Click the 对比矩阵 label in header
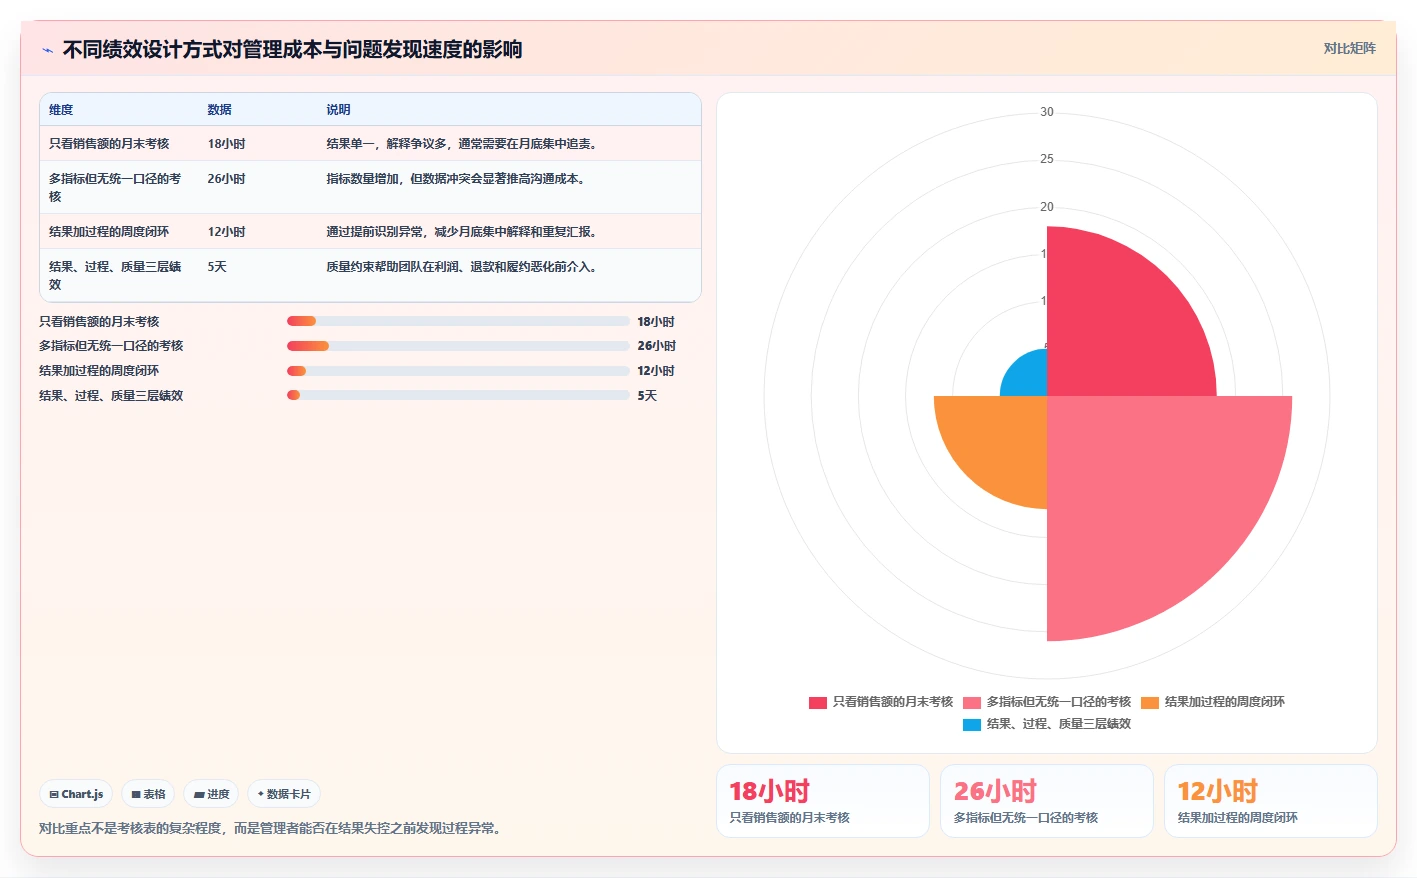This screenshot has height=878, width=1417. click(x=1349, y=48)
